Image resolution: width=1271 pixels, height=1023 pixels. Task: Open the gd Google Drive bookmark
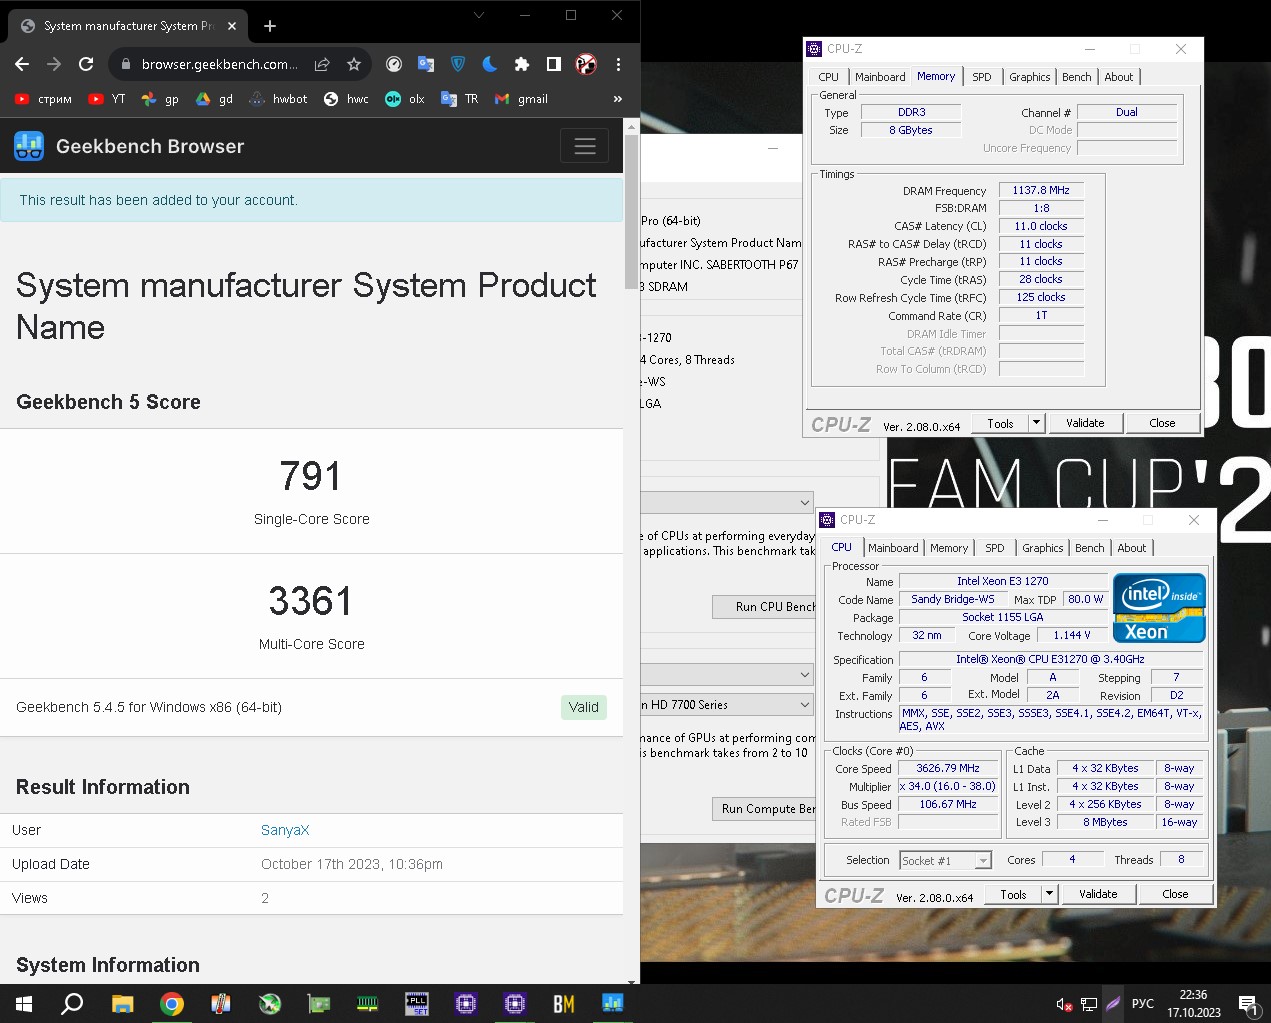point(214,99)
